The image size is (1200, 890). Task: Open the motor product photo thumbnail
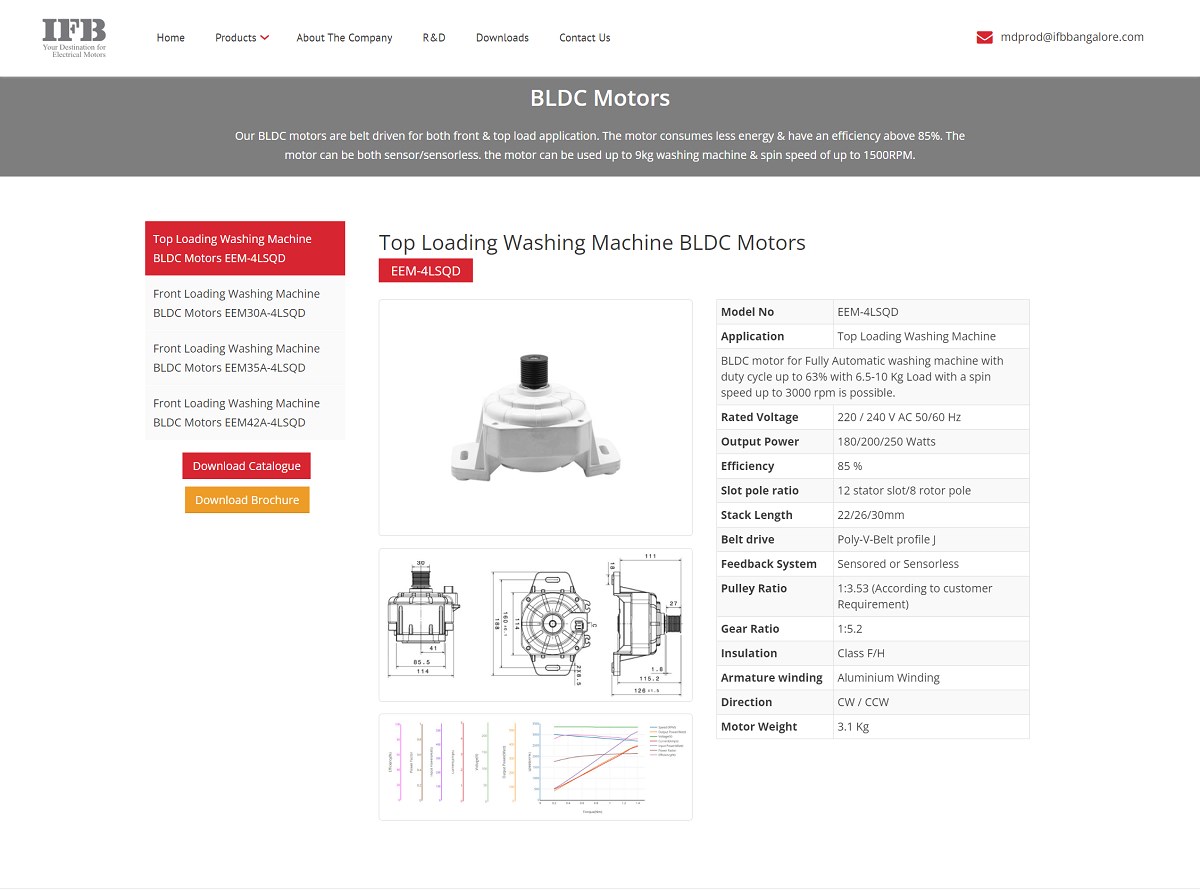(x=535, y=416)
